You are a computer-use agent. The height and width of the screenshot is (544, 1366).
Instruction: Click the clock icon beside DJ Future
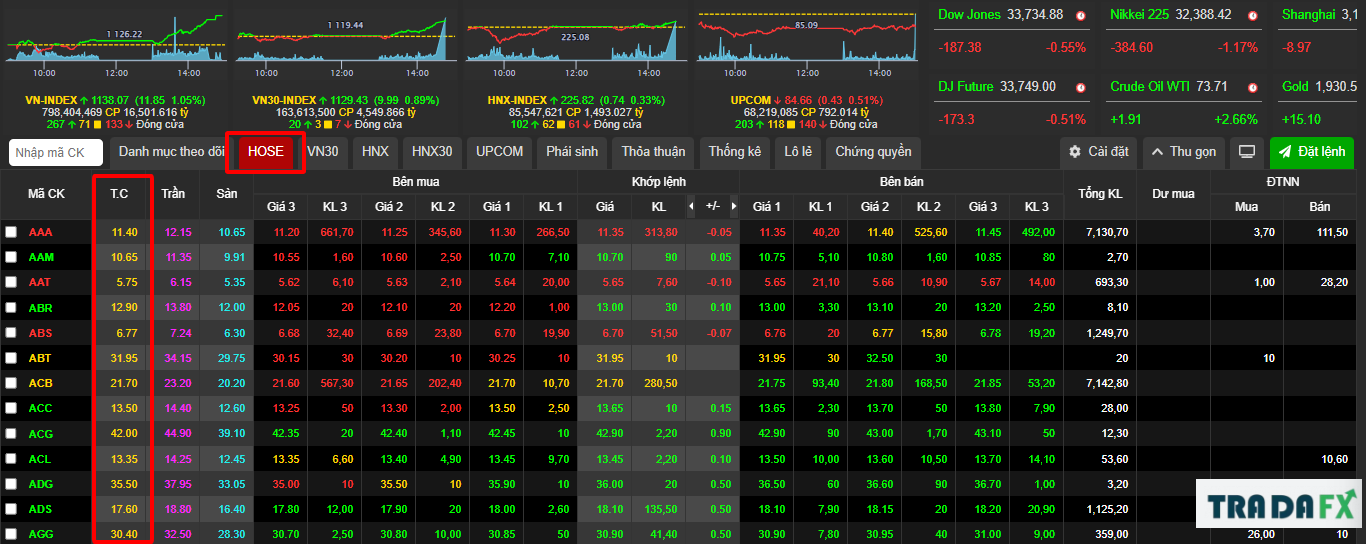coord(1081,88)
